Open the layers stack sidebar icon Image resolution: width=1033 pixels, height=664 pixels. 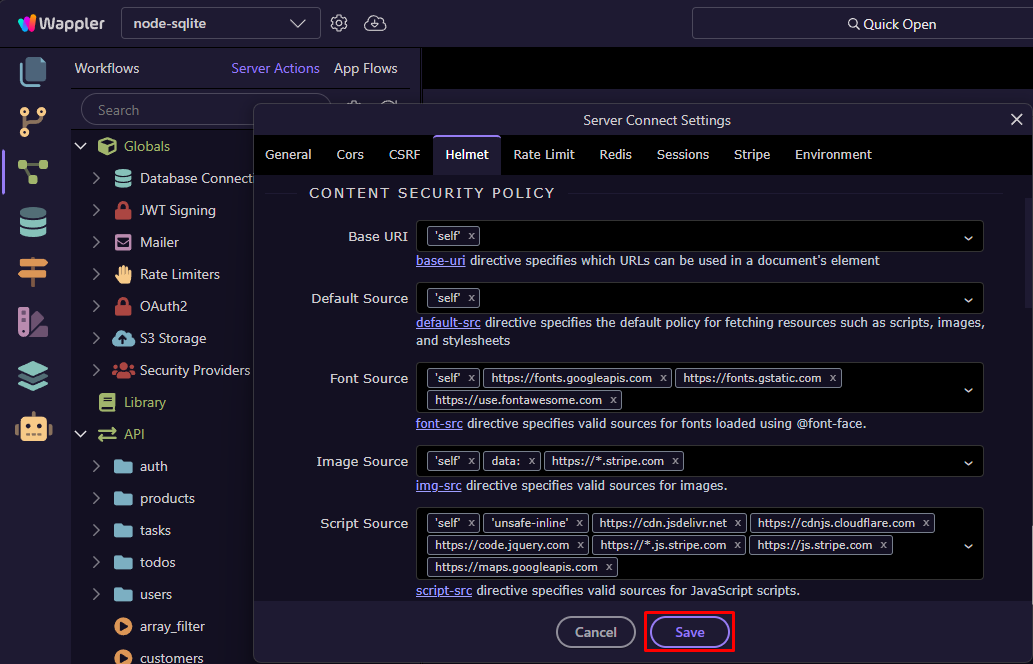pos(33,375)
